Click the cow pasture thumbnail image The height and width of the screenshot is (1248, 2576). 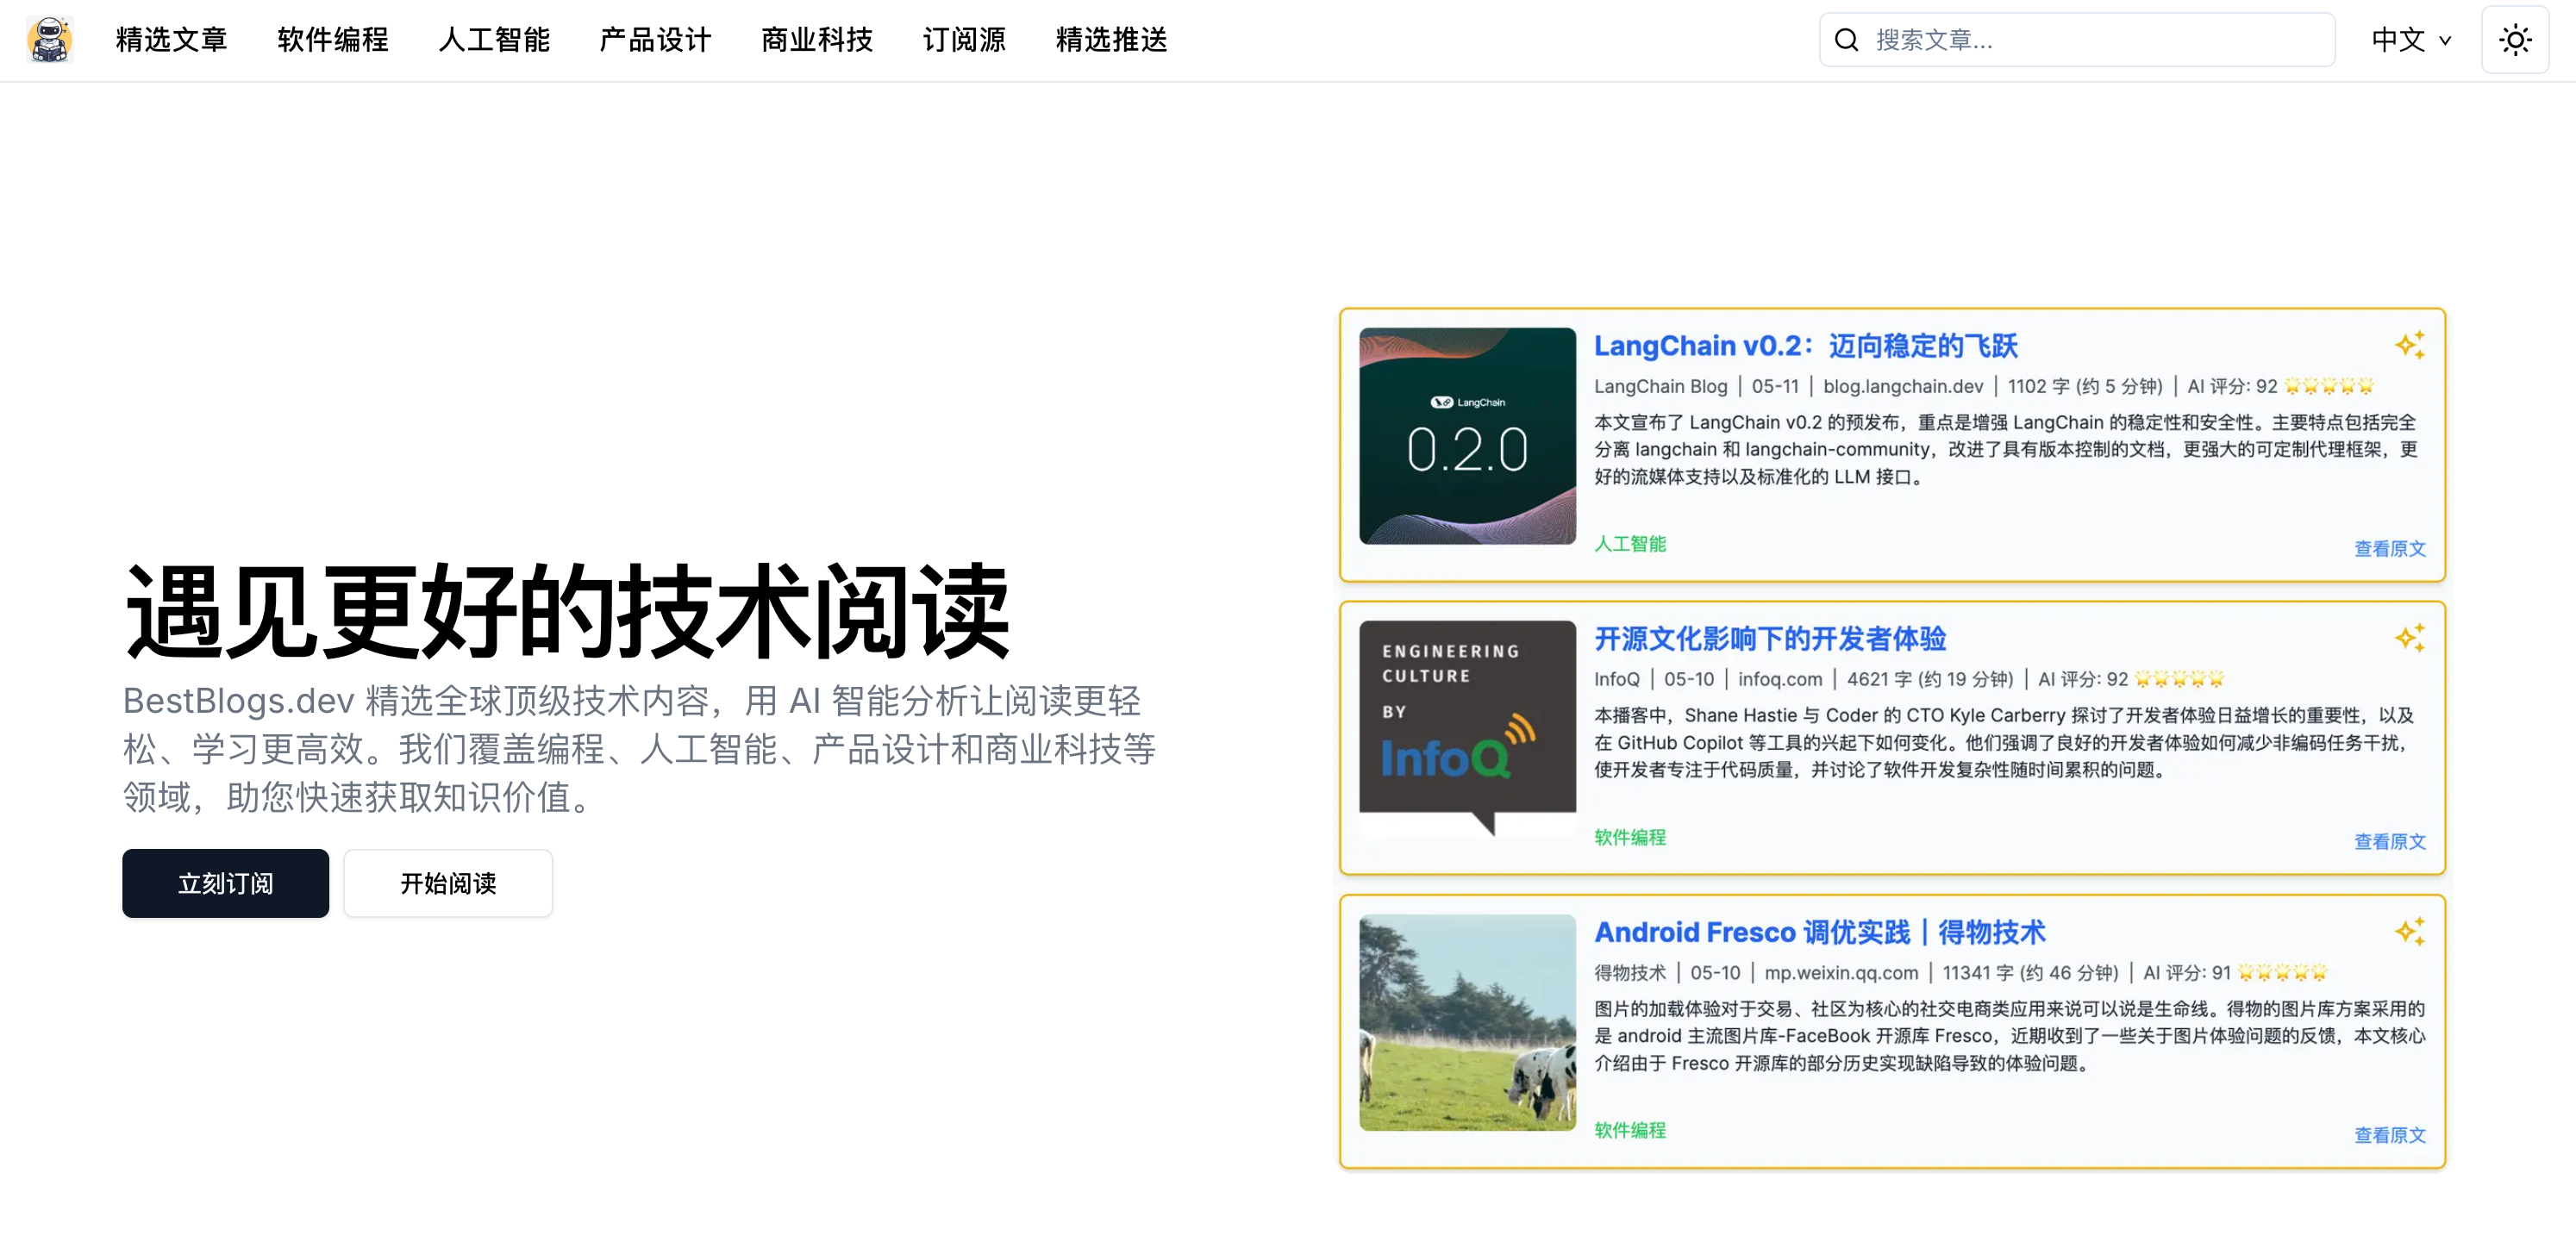coord(1467,1022)
